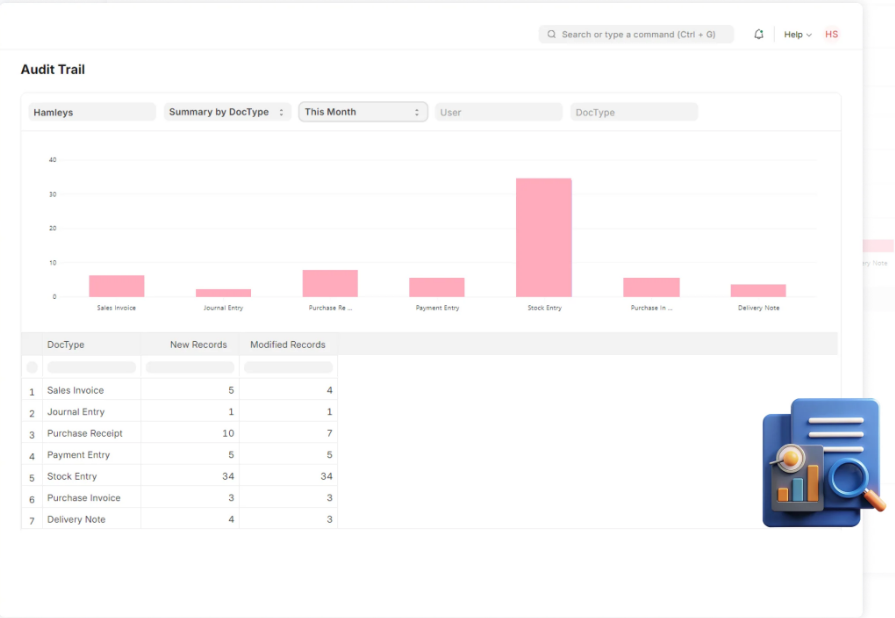Click the DocType column header
The image size is (895, 618).
66,344
